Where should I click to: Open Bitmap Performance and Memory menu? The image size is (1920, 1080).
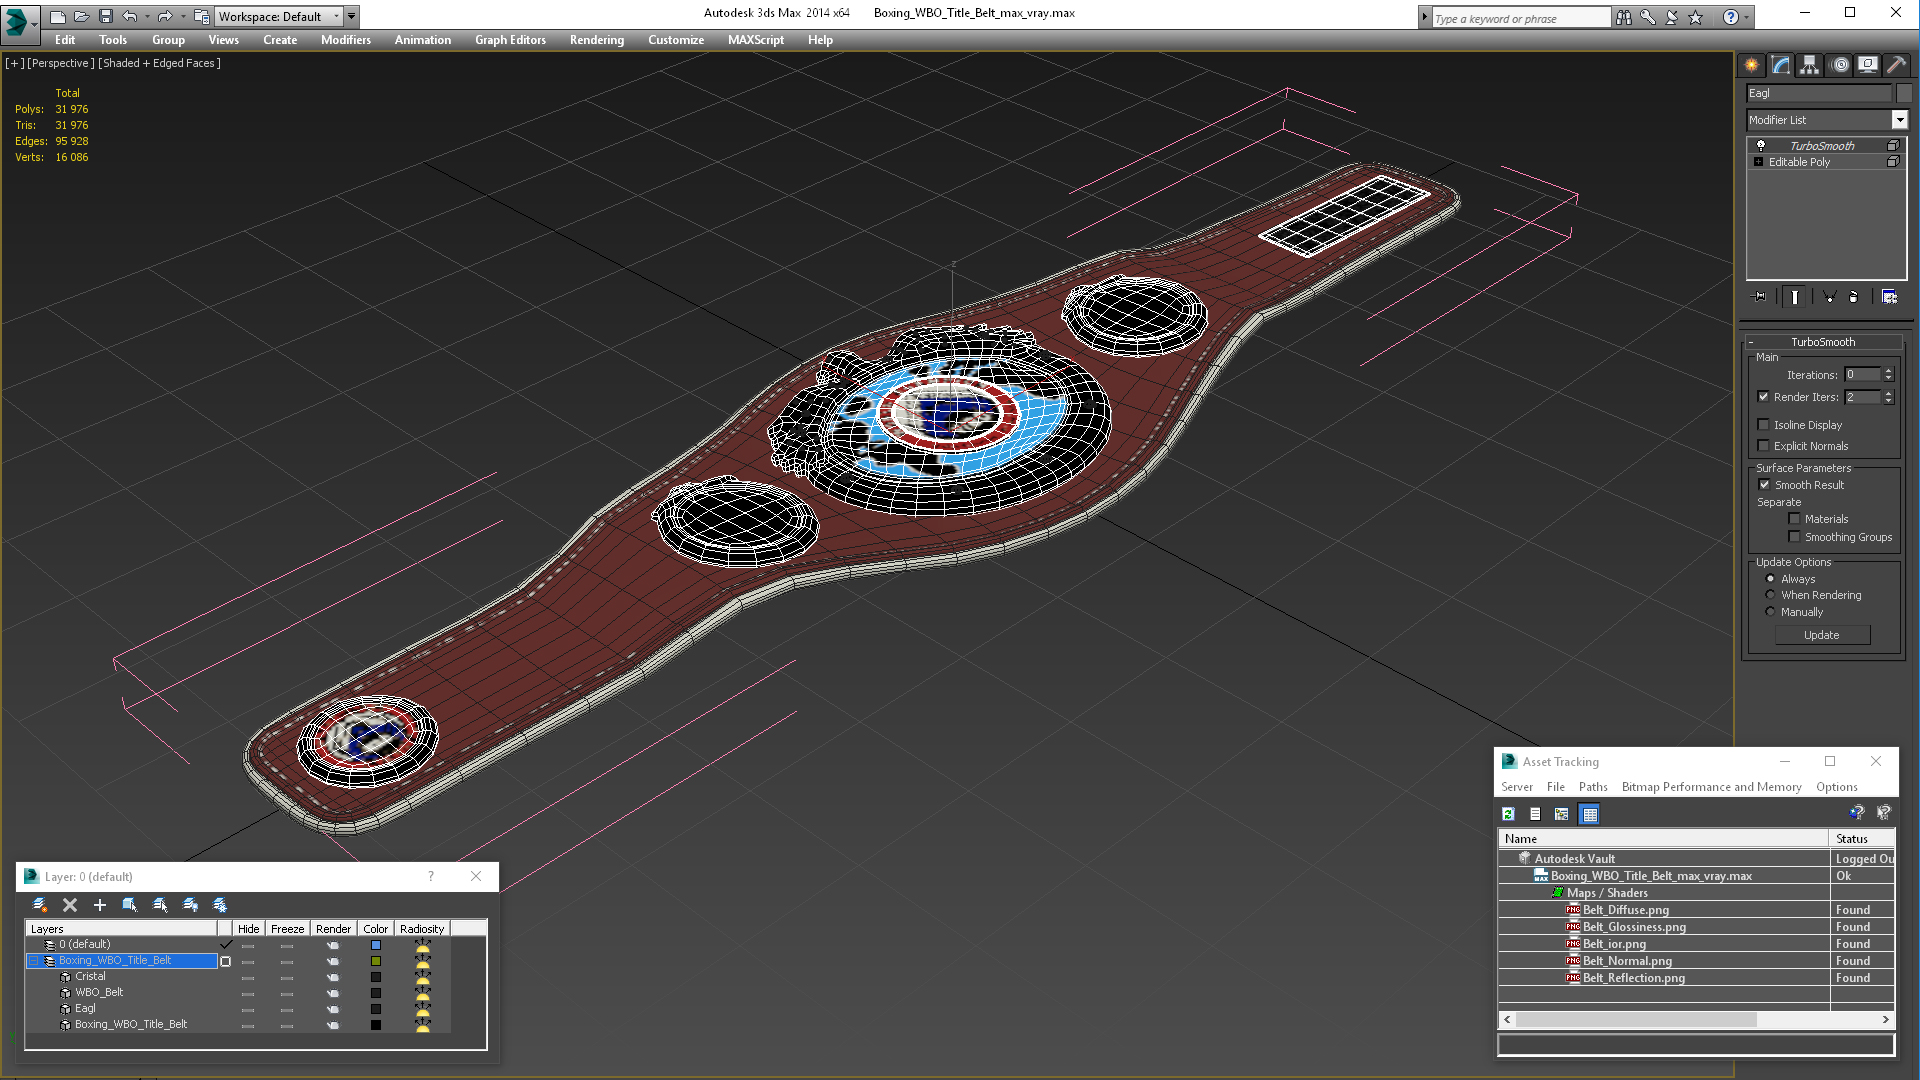click(x=1711, y=787)
